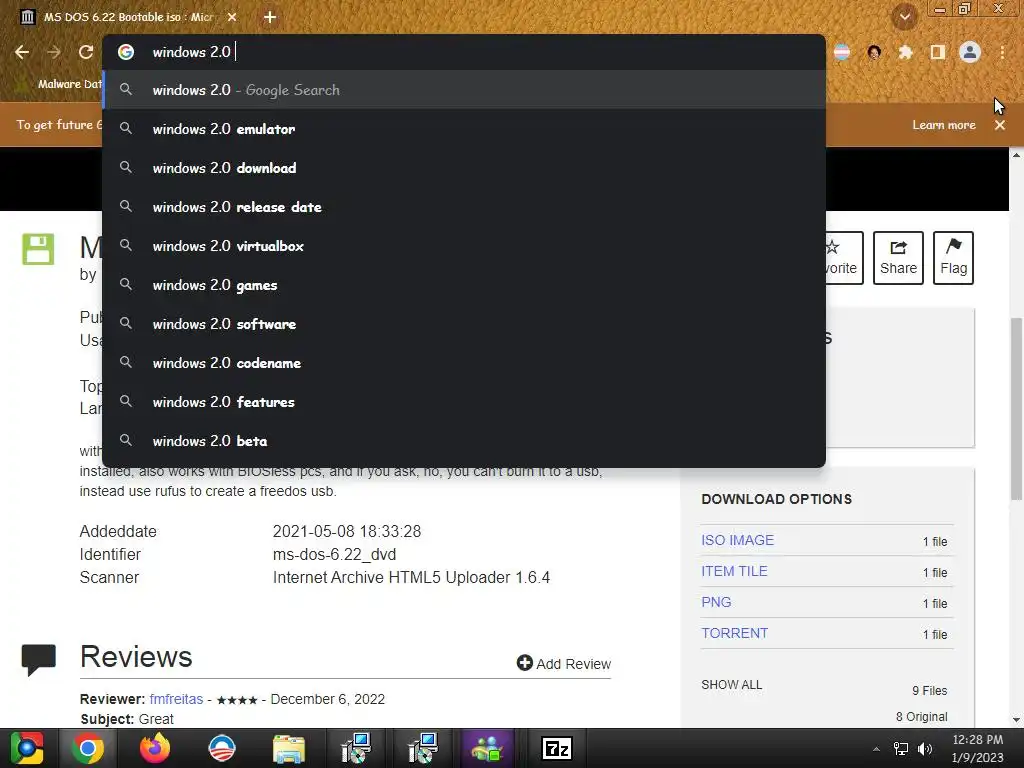Click the Malware Dat bookmark in bookmarks bar

click(59, 84)
